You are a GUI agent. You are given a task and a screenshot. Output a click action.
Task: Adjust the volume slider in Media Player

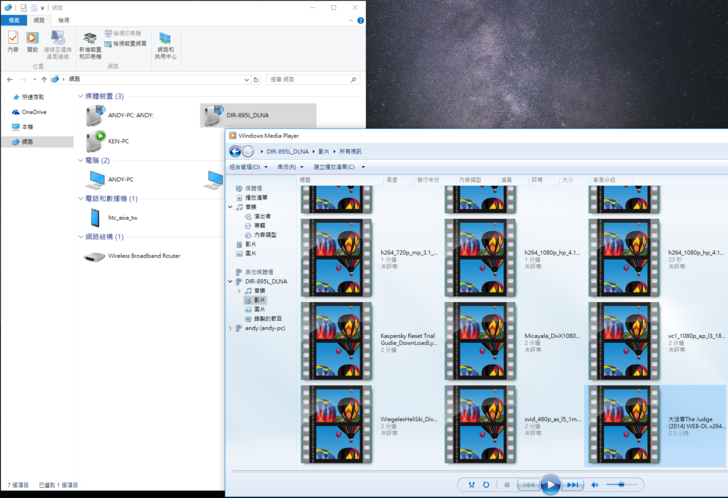621,485
